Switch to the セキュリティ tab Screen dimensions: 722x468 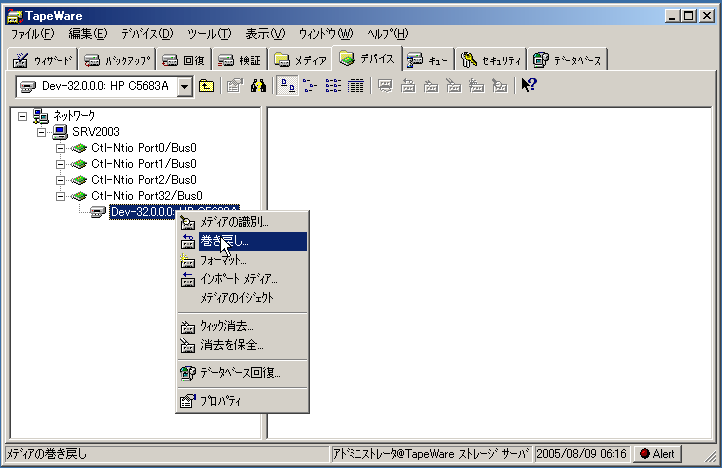491,60
